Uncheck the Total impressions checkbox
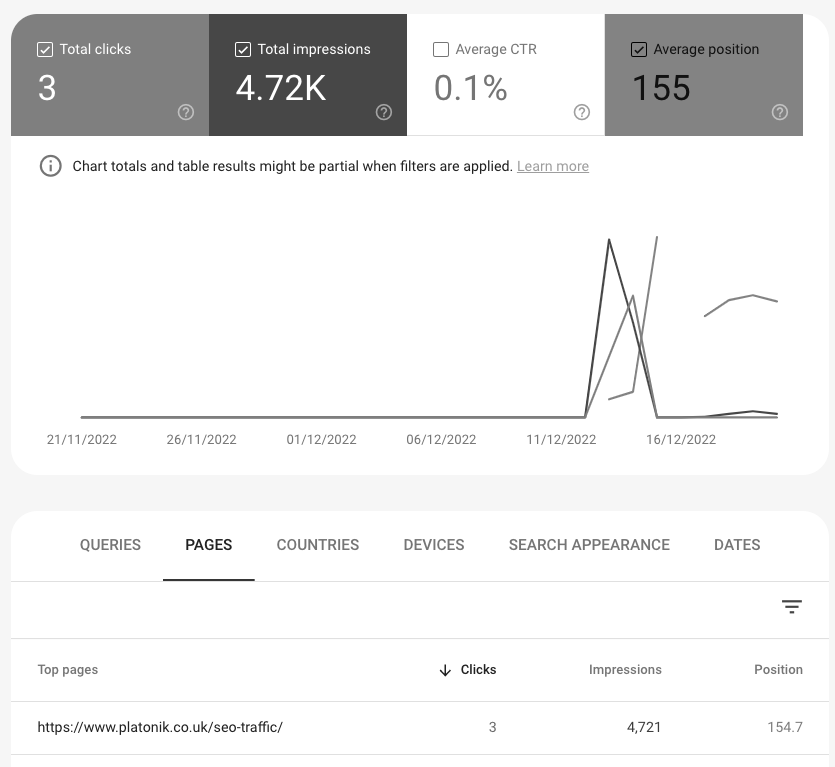This screenshot has height=767, width=835. pyautogui.click(x=243, y=49)
